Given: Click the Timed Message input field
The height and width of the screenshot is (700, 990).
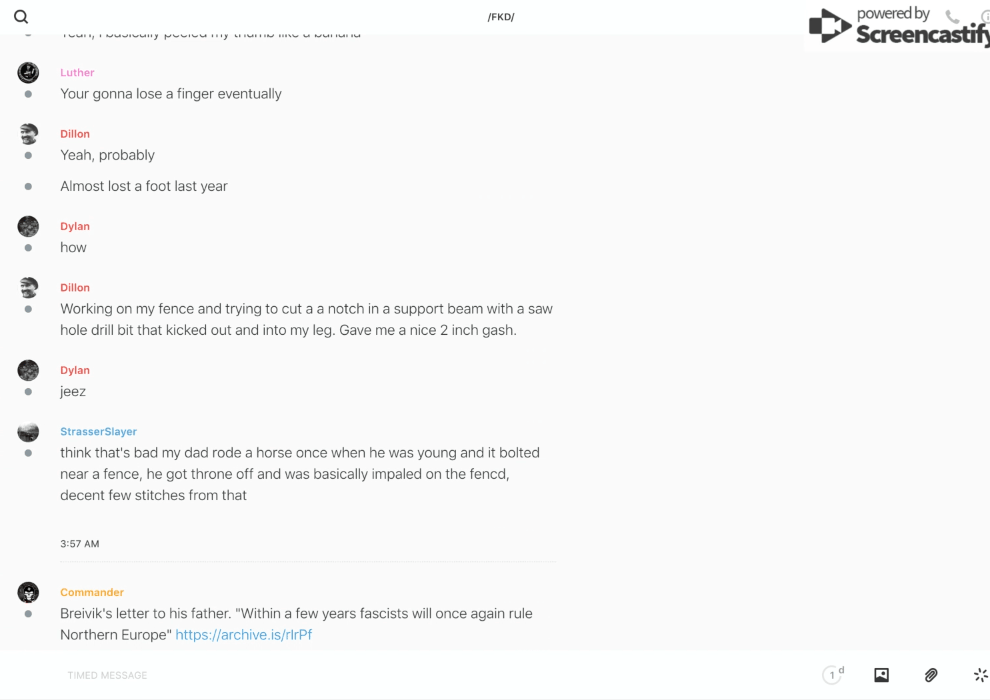Looking at the screenshot, I should [x=400, y=675].
